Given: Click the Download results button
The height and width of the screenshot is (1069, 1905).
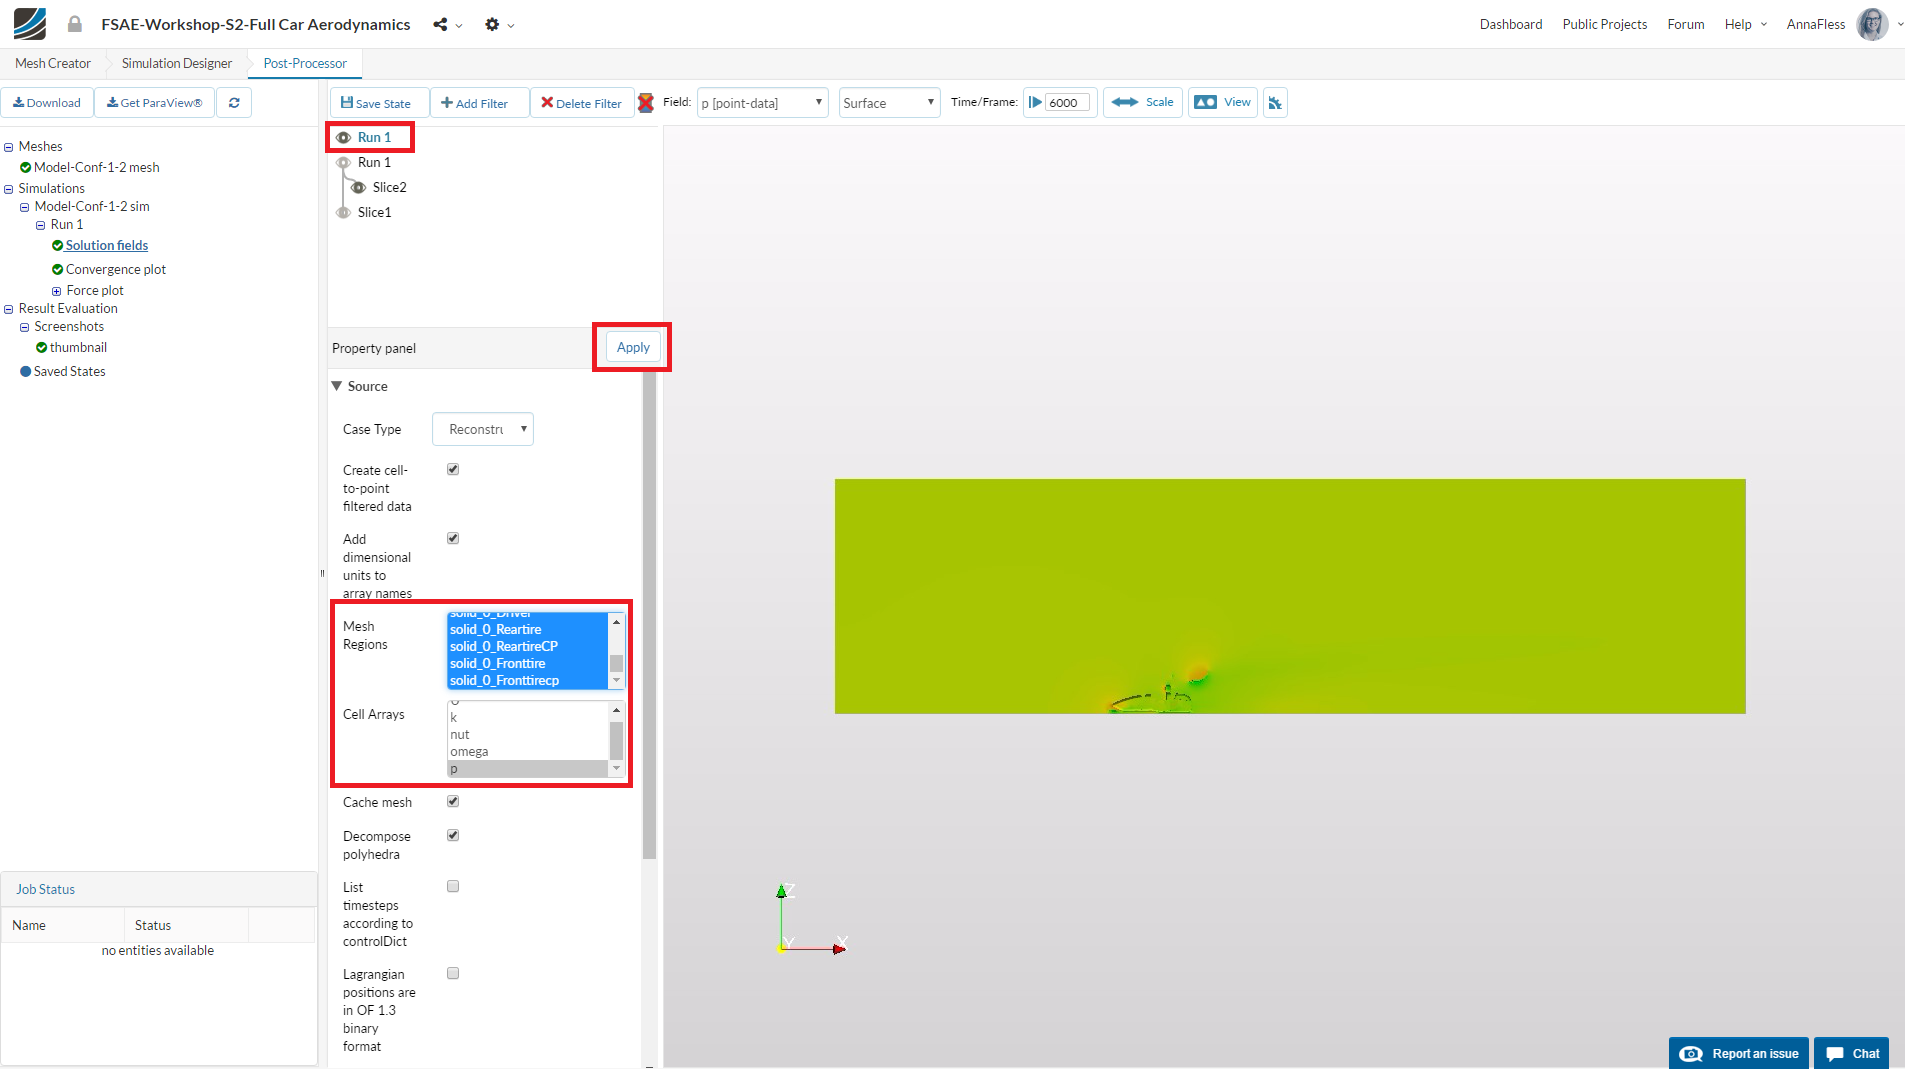Looking at the screenshot, I should tap(47, 103).
